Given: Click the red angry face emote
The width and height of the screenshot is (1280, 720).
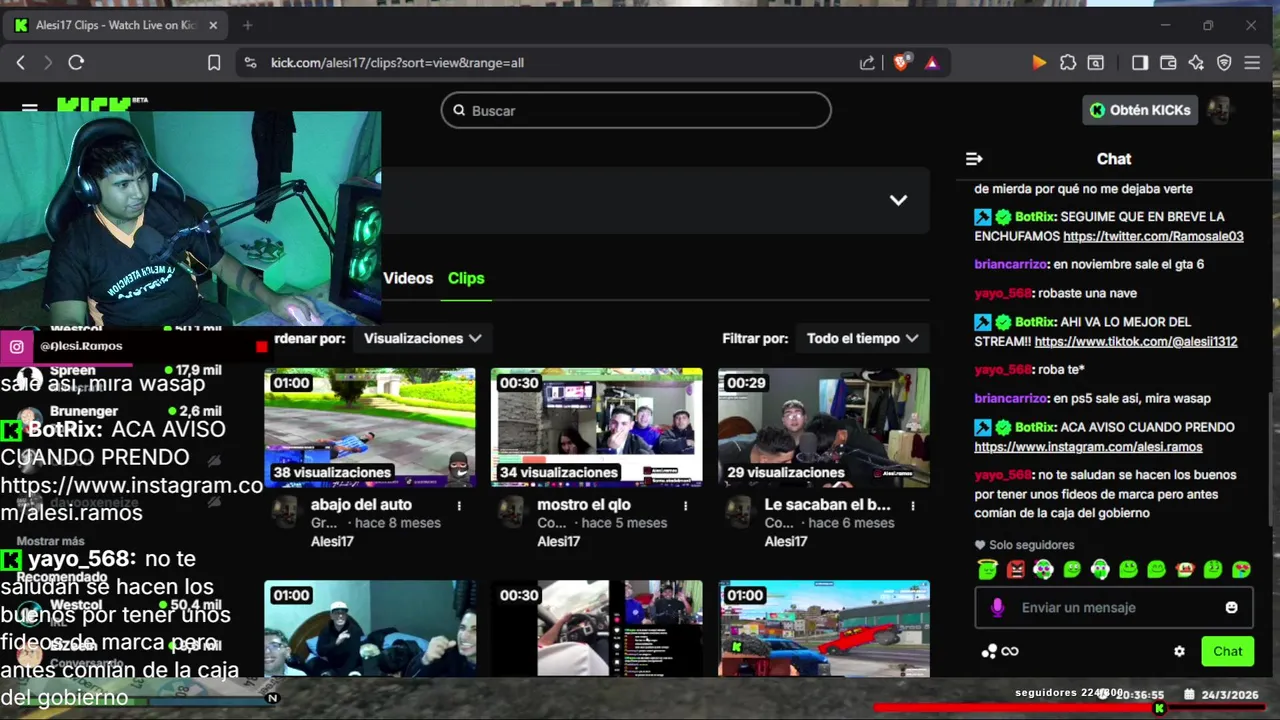Looking at the screenshot, I should pyautogui.click(x=1016, y=570).
